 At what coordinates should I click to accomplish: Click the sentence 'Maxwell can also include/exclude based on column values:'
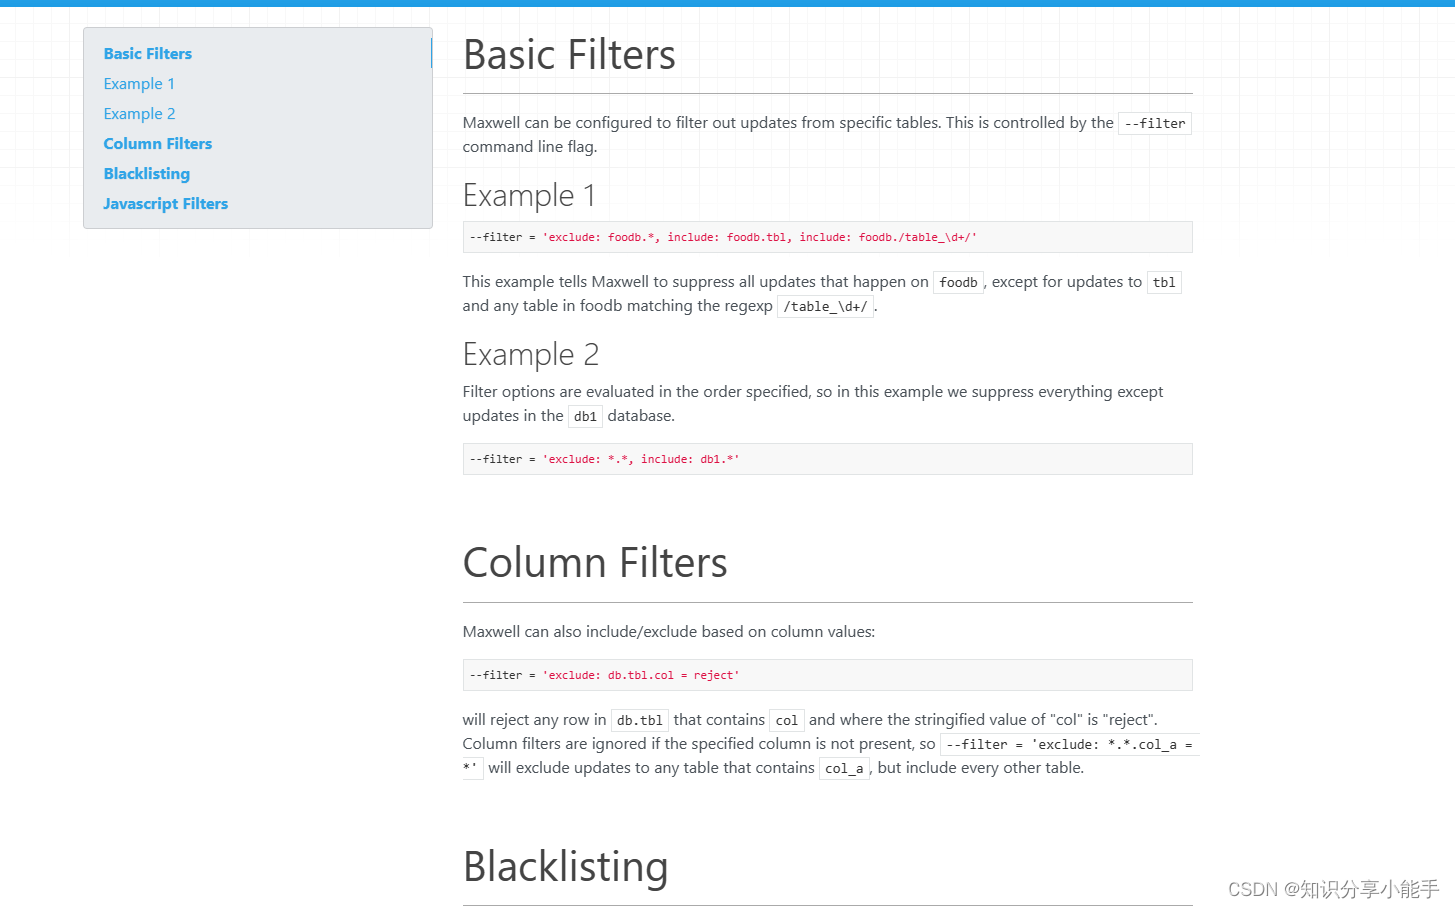coord(668,632)
